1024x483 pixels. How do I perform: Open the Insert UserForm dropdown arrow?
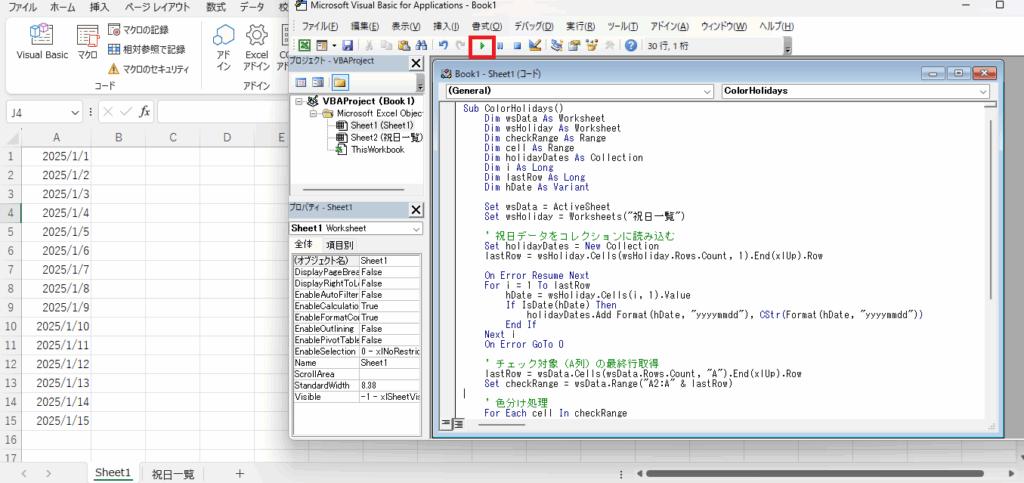(334, 46)
